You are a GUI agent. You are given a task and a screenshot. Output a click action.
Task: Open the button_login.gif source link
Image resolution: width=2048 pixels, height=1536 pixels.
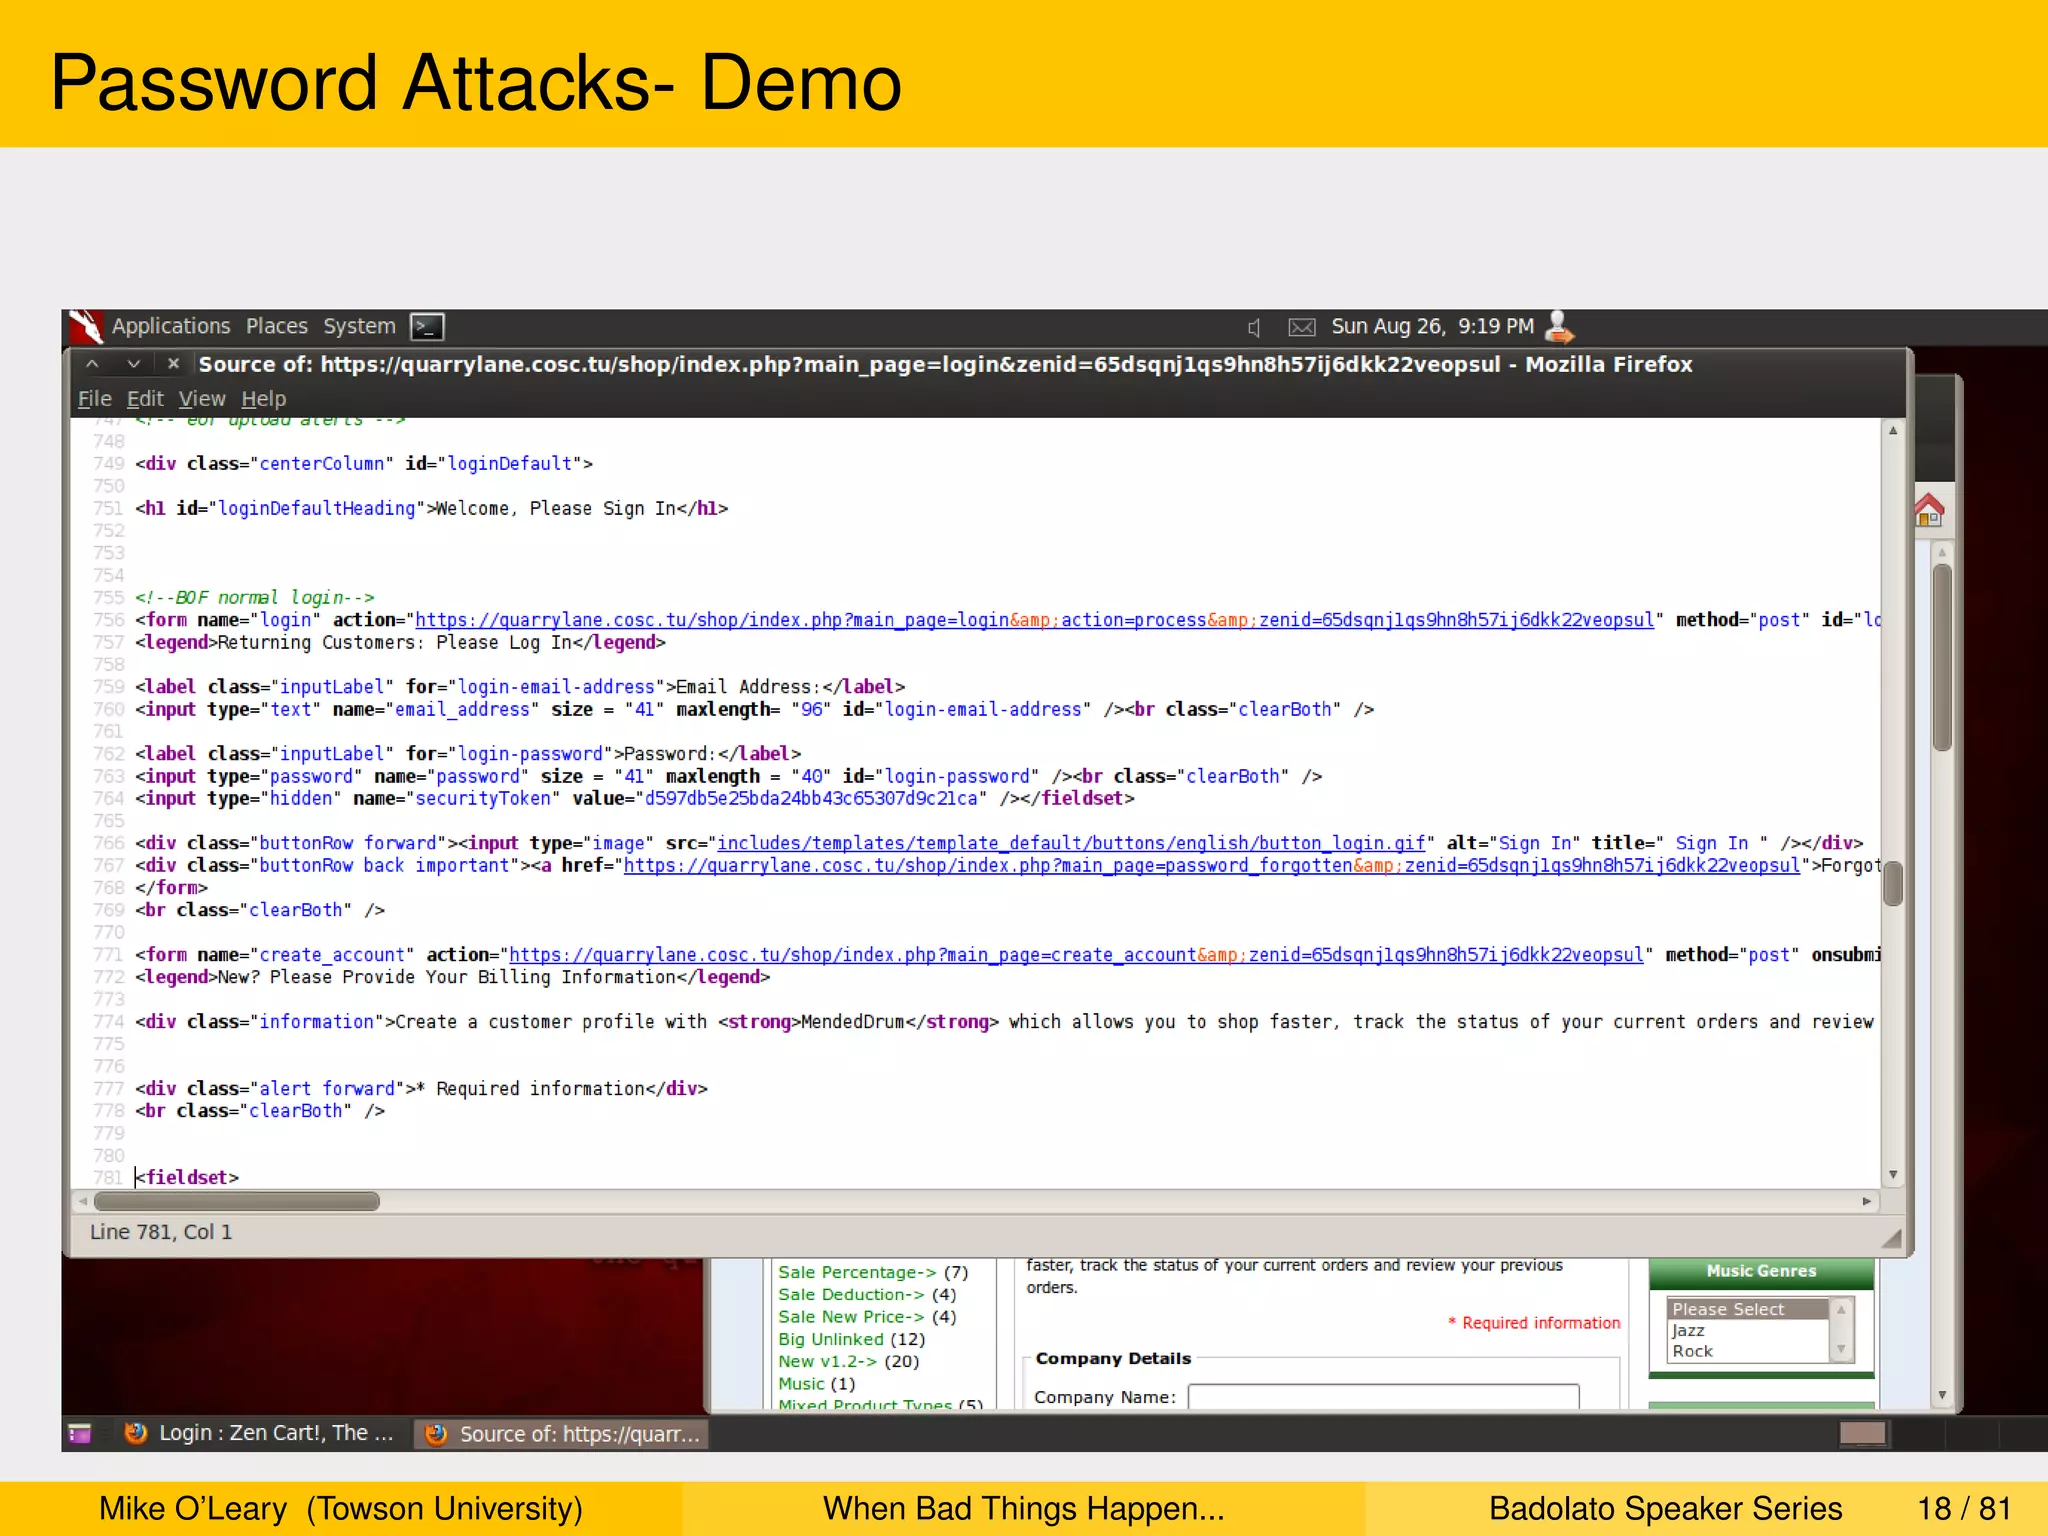click(1071, 843)
